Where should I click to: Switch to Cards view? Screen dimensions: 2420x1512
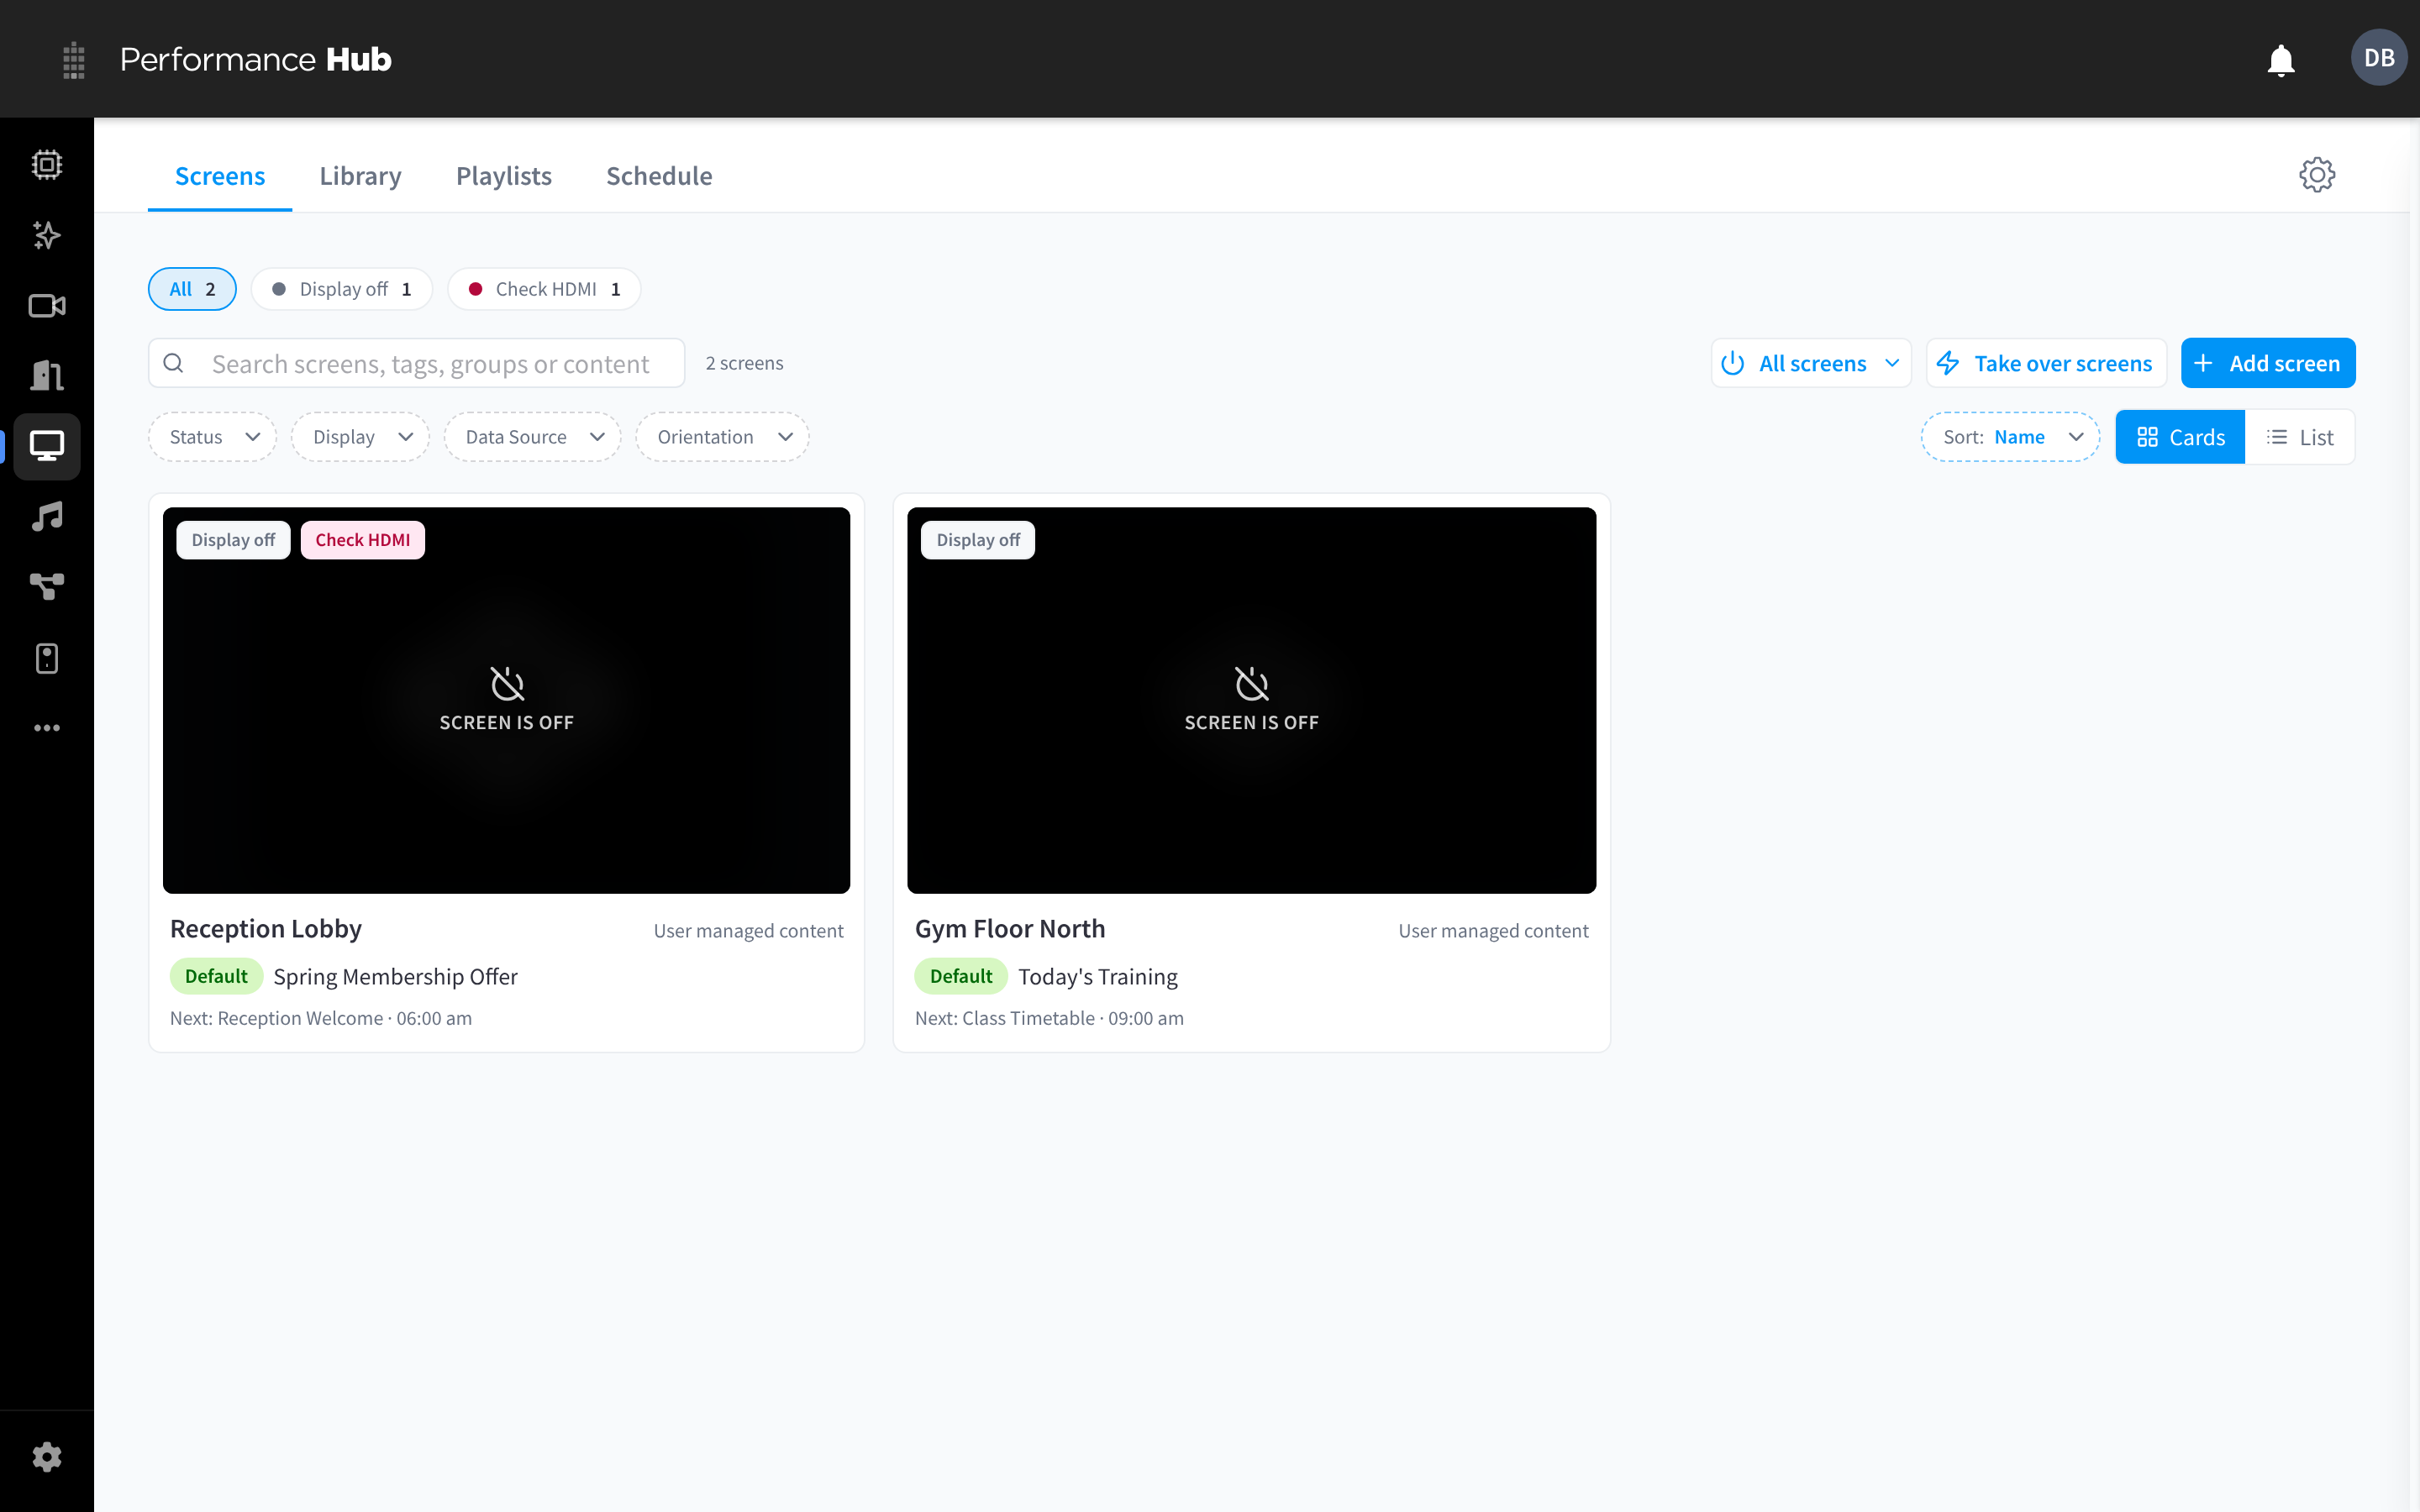pyautogui.click(x=2180, y=437)
